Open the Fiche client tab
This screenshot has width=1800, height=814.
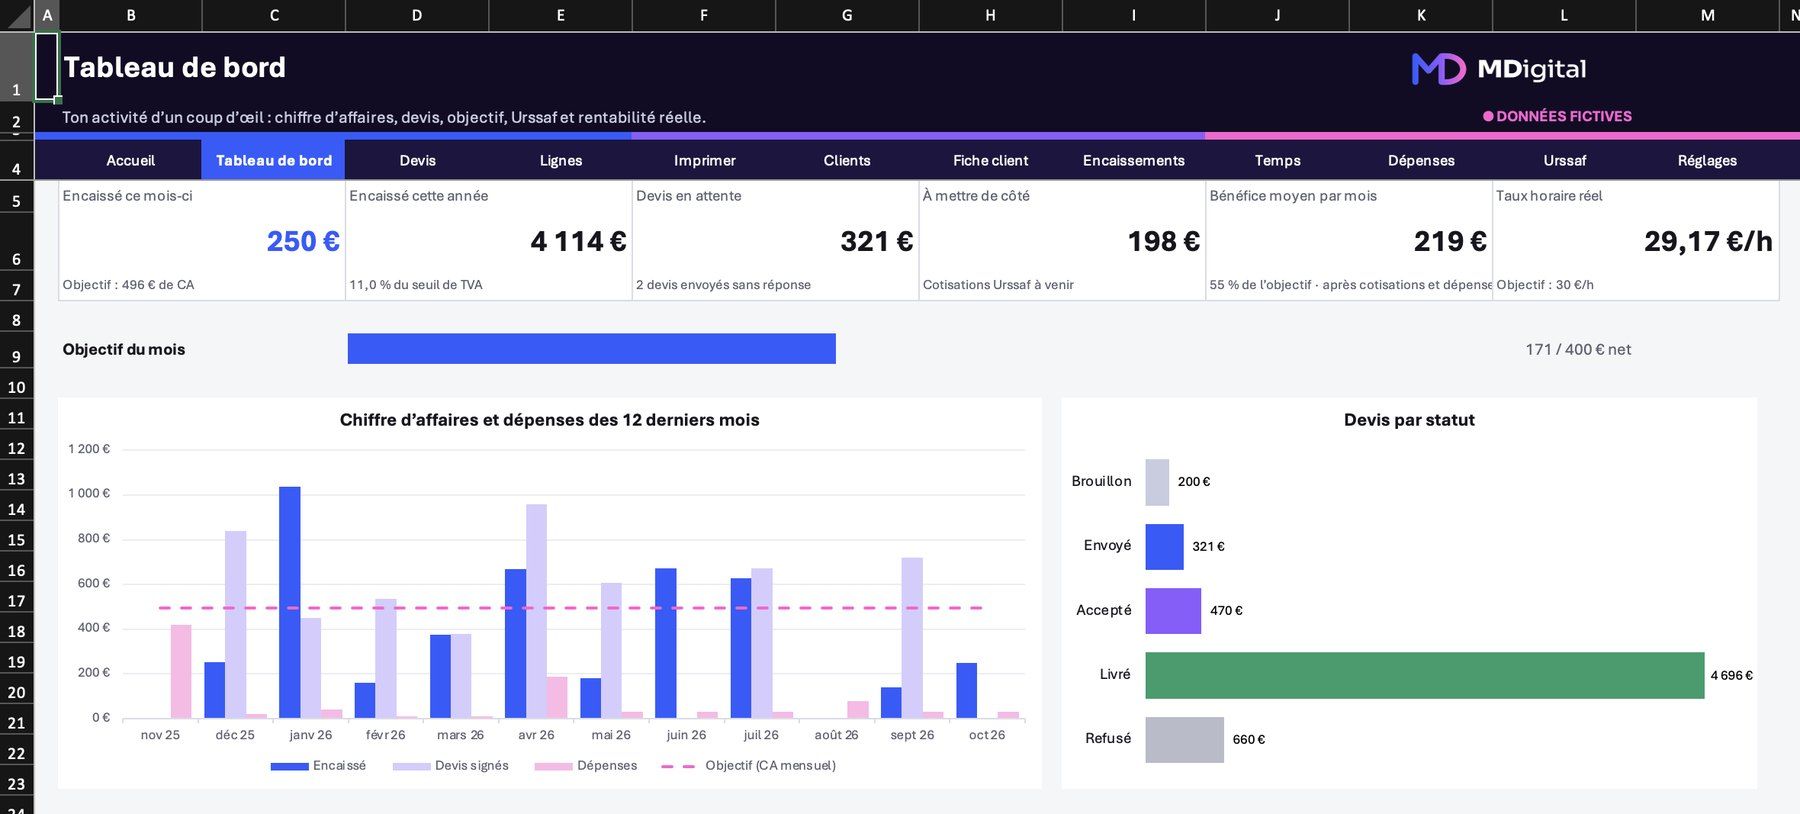point(990,160)
